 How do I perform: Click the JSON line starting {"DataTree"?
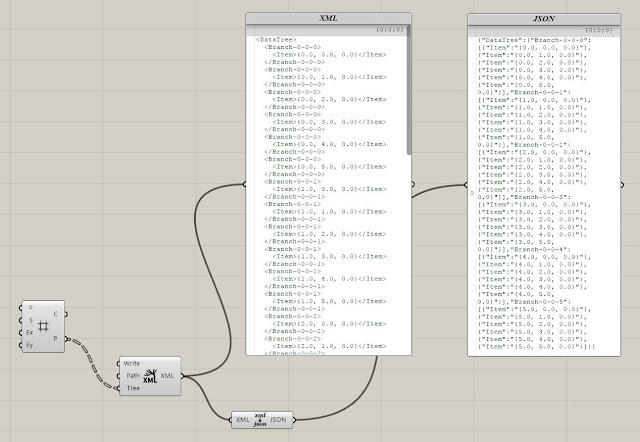point(534,40)
